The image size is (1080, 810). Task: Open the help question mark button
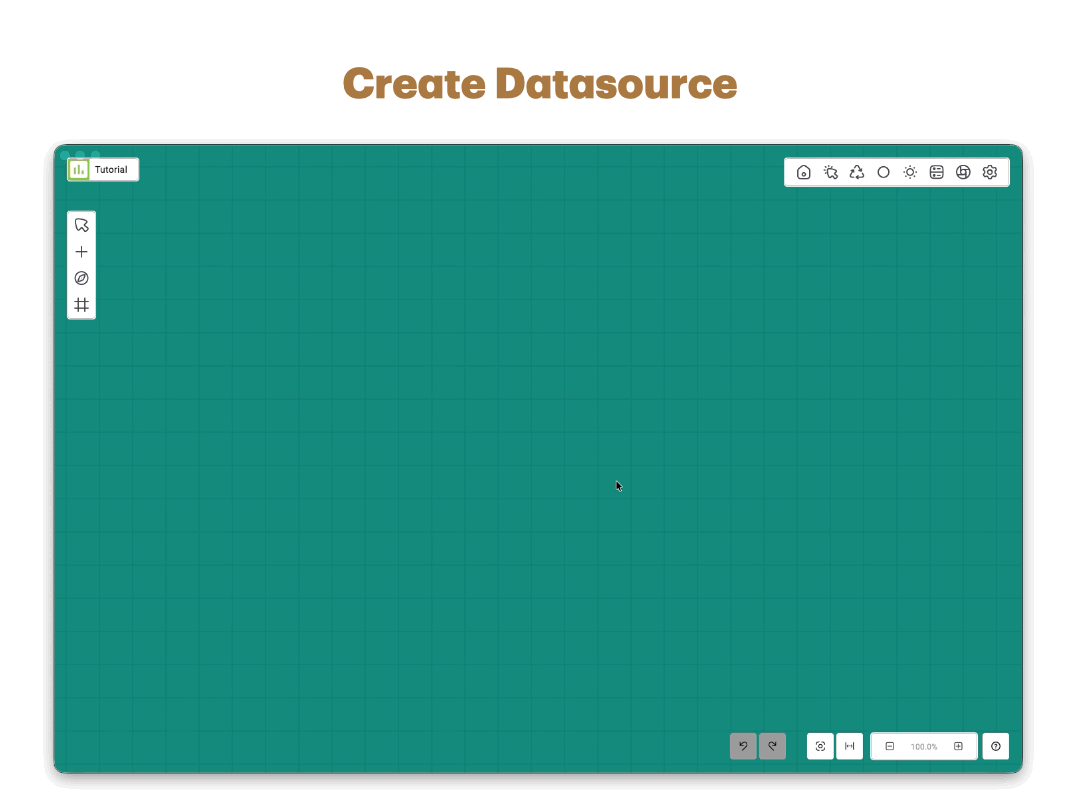995,746
